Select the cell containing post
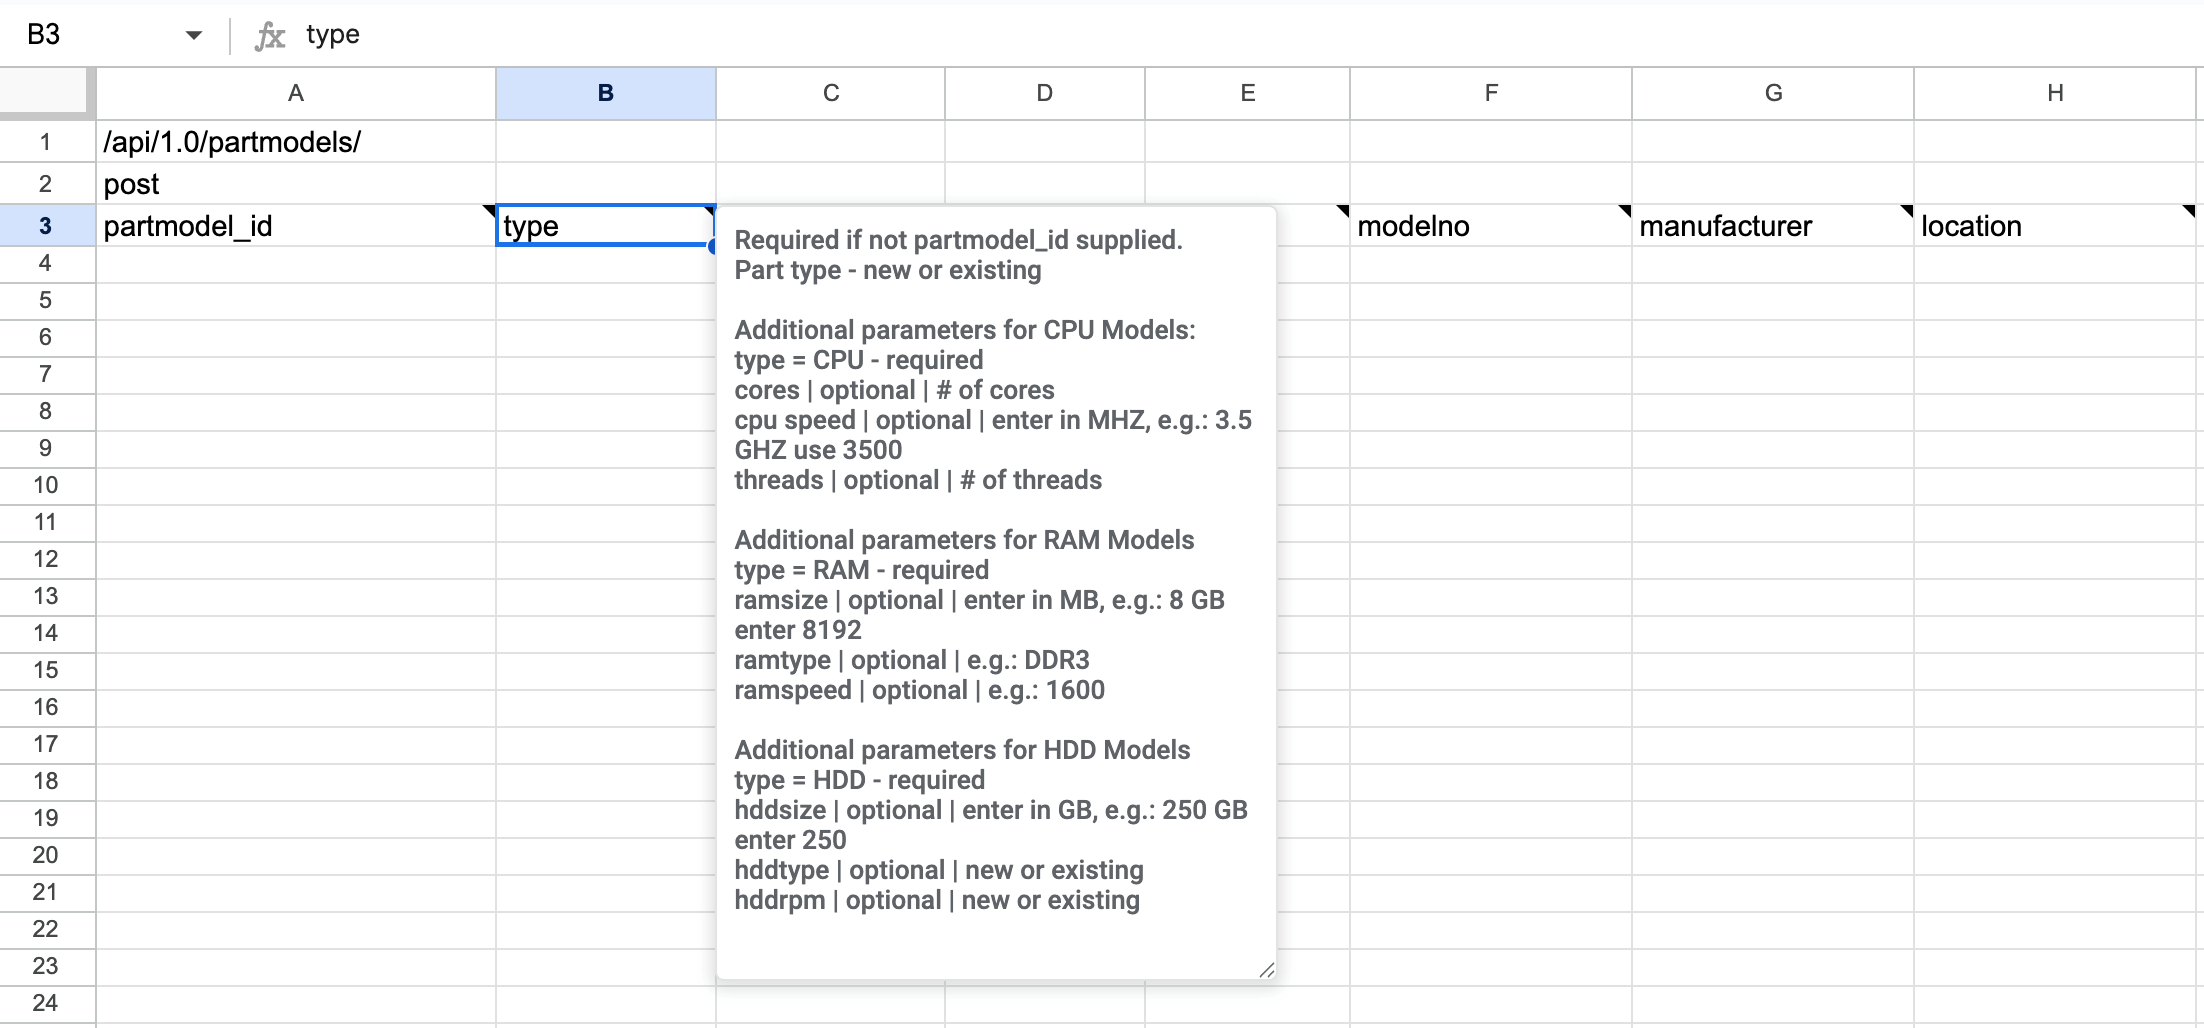This screenshot has width=2204, height=1028. (x=296, y=183)
